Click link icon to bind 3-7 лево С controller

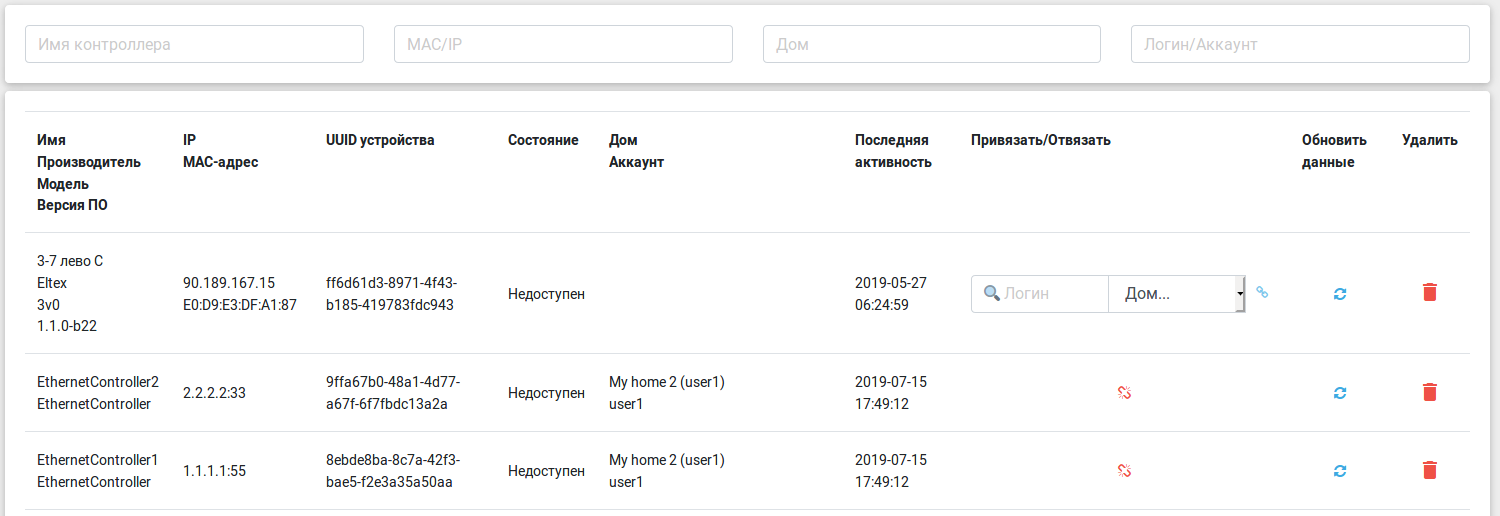coord(1262,293)
